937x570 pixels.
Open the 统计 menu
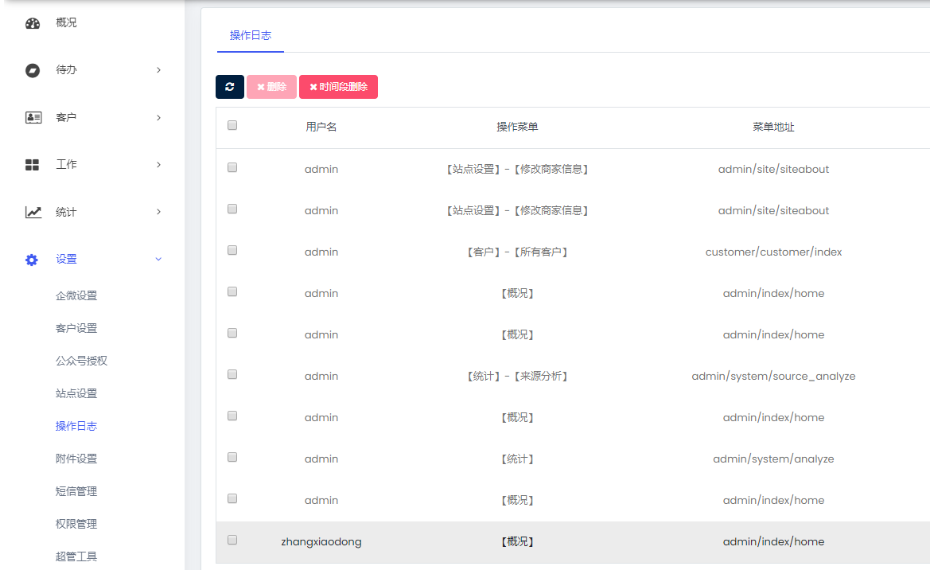[66, 212]
